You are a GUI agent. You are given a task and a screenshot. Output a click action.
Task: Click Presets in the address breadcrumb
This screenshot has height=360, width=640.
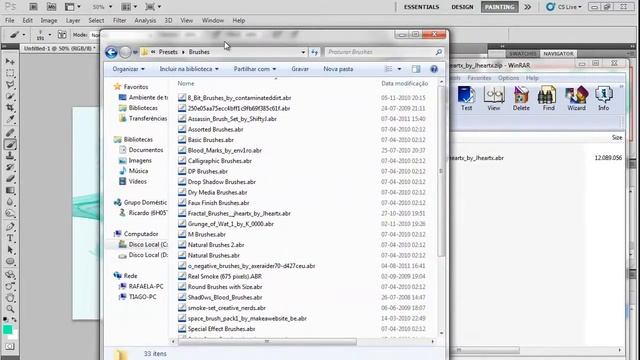(x=168, y=52)
